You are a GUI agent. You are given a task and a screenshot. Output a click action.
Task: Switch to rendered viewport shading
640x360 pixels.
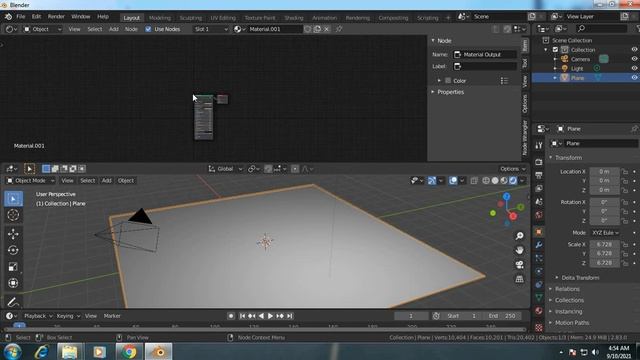coord(513,180)
